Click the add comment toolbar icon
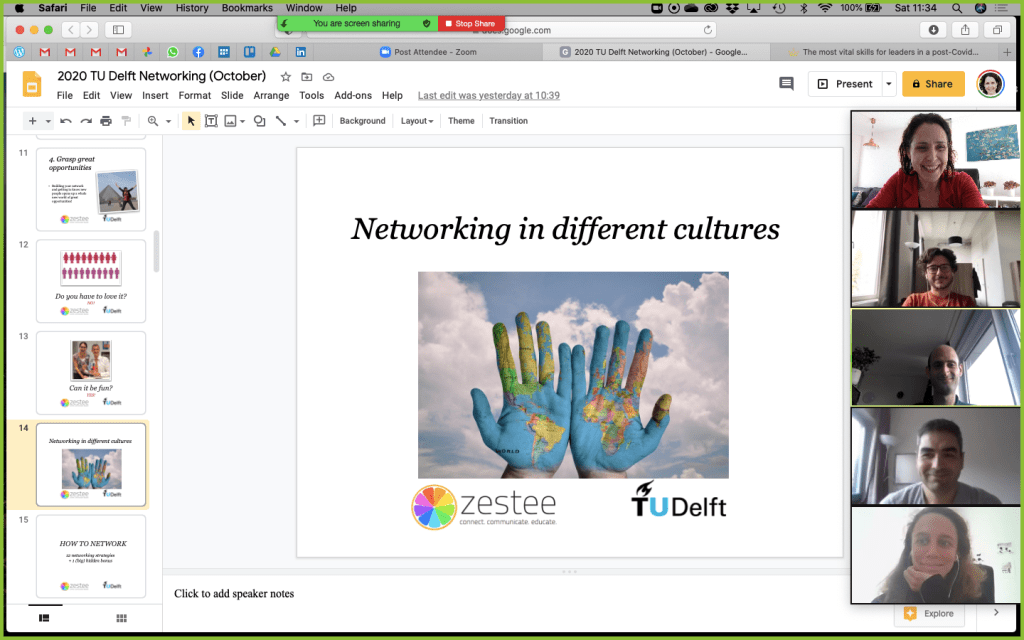 coord(319,121)
